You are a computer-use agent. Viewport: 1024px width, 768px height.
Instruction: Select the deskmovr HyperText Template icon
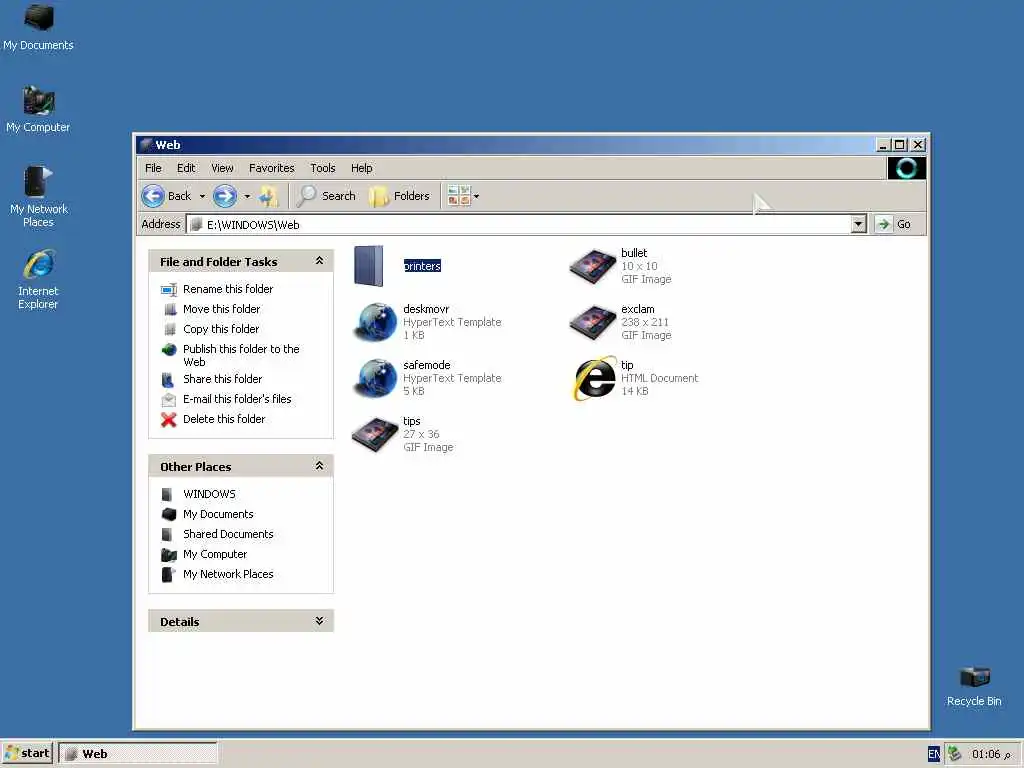pos(374,322)
